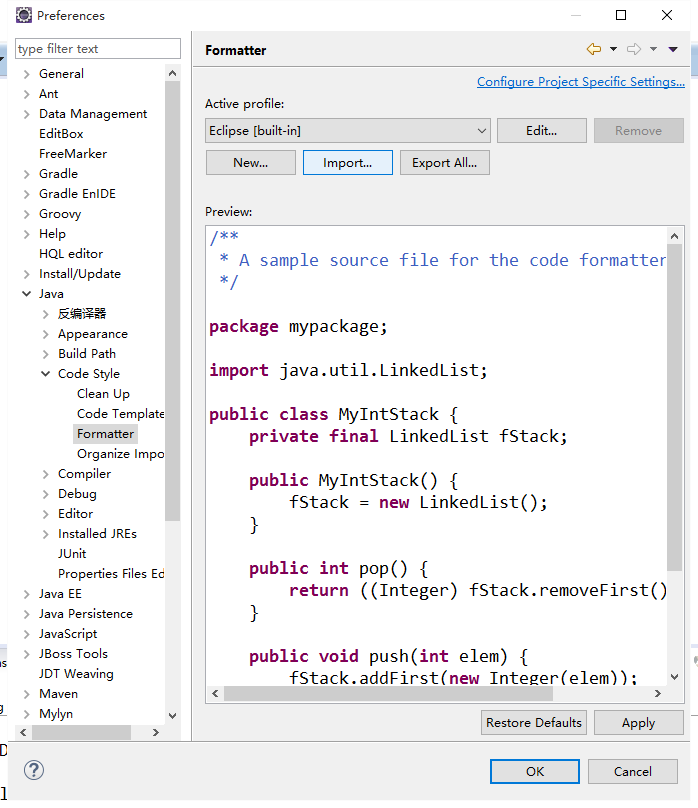This screenshot has height=808, width=698.
Task: Select Clean Up in the tree
Action: point(103,394)
